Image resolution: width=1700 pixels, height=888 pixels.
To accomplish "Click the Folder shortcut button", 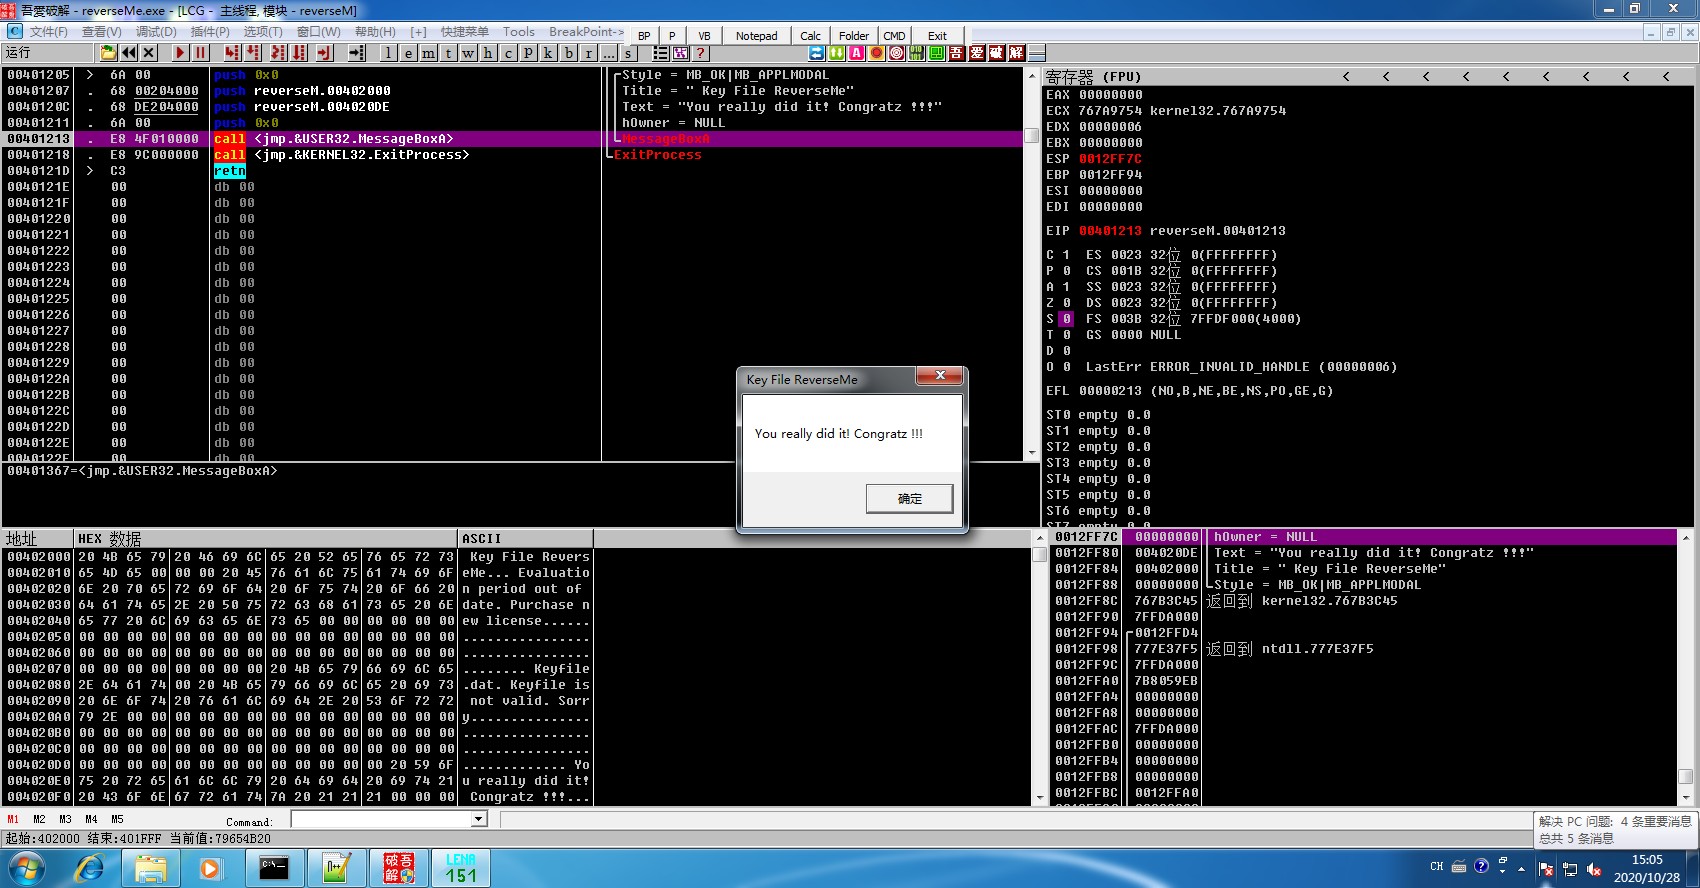I will (854, 36).
